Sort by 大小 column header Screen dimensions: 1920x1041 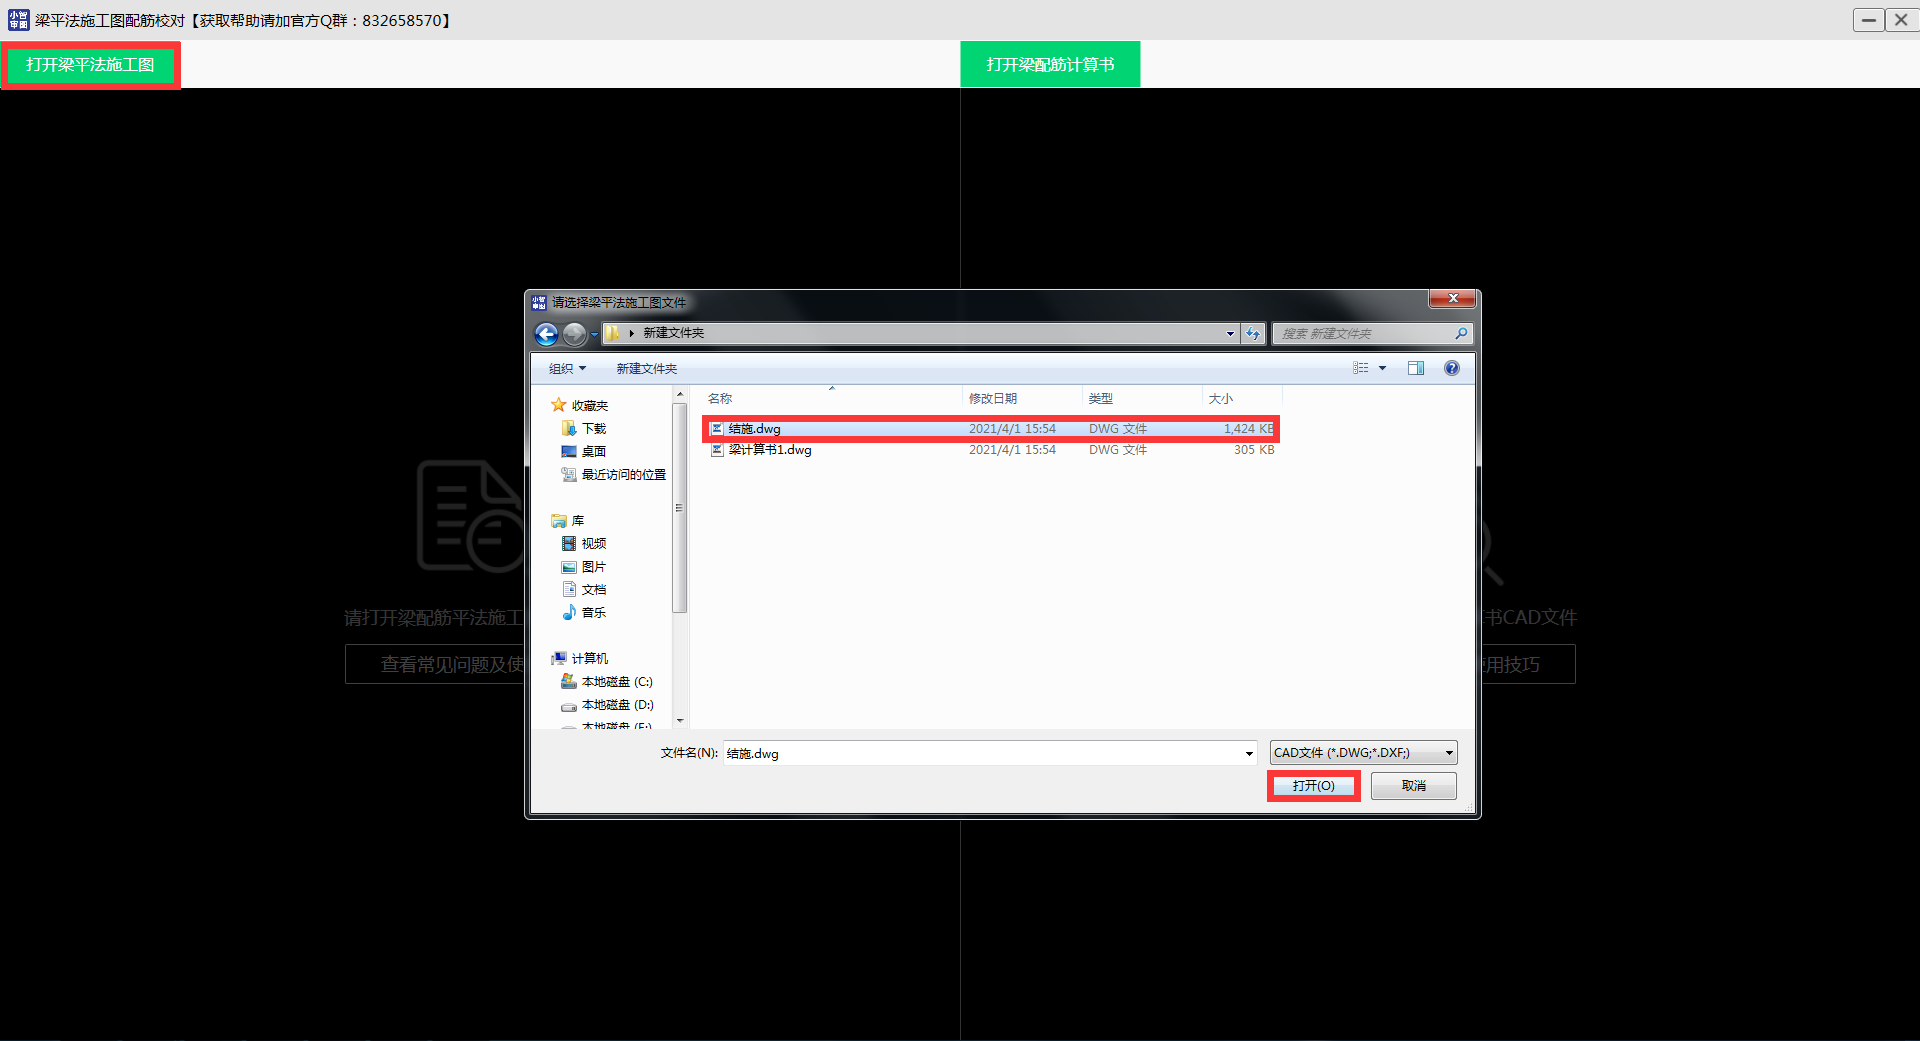tap(1241, 398)
